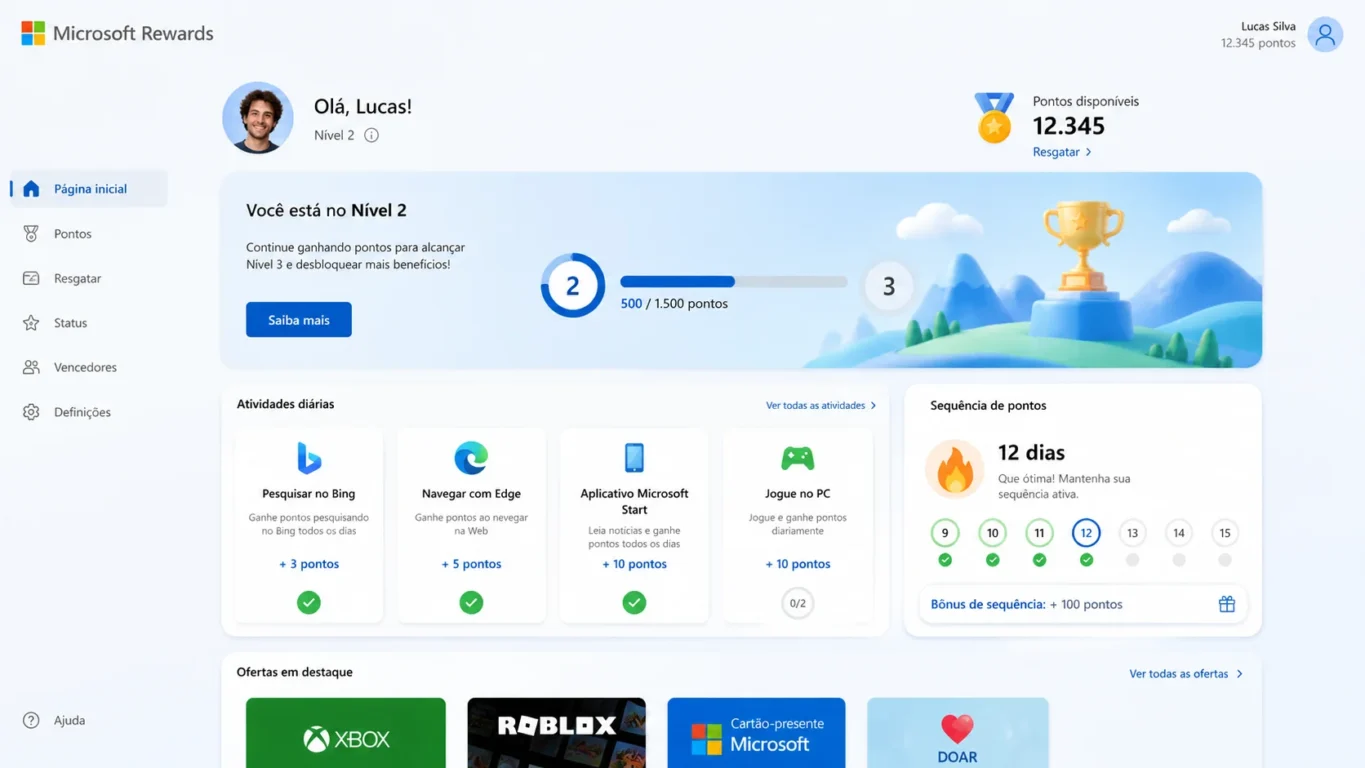Click the Bônus de sequência row
The width and height of the screenshot is (1365, 768).
[1083, 604]
